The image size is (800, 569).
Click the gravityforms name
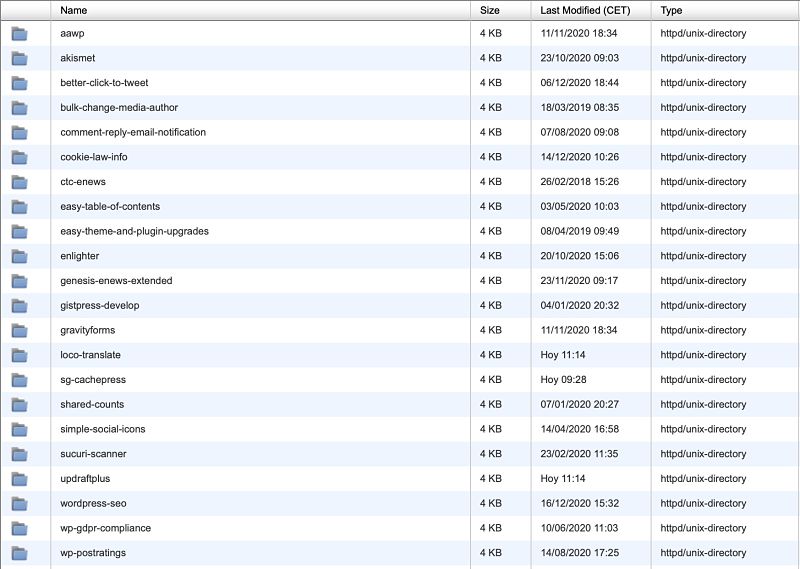tap(88, 330)
